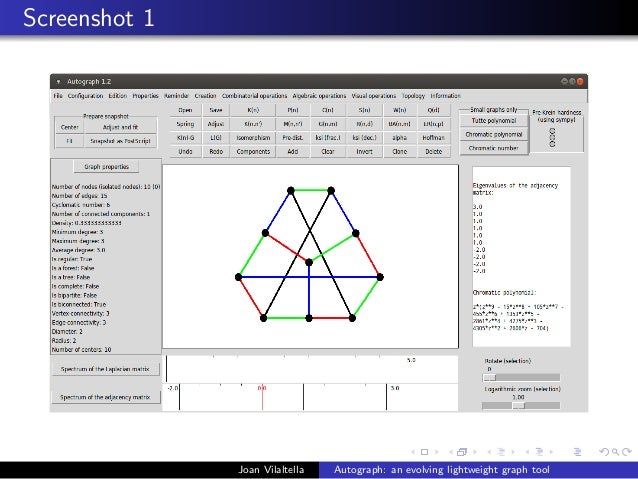Create a Q(d) hypercube graph

(433, 110)
